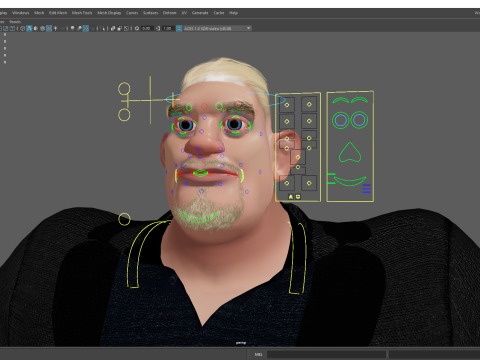Toggle the Motion Blur icon
Image resolution: width=480 pixels, height=360 pixels.
[x=79, y=28]
